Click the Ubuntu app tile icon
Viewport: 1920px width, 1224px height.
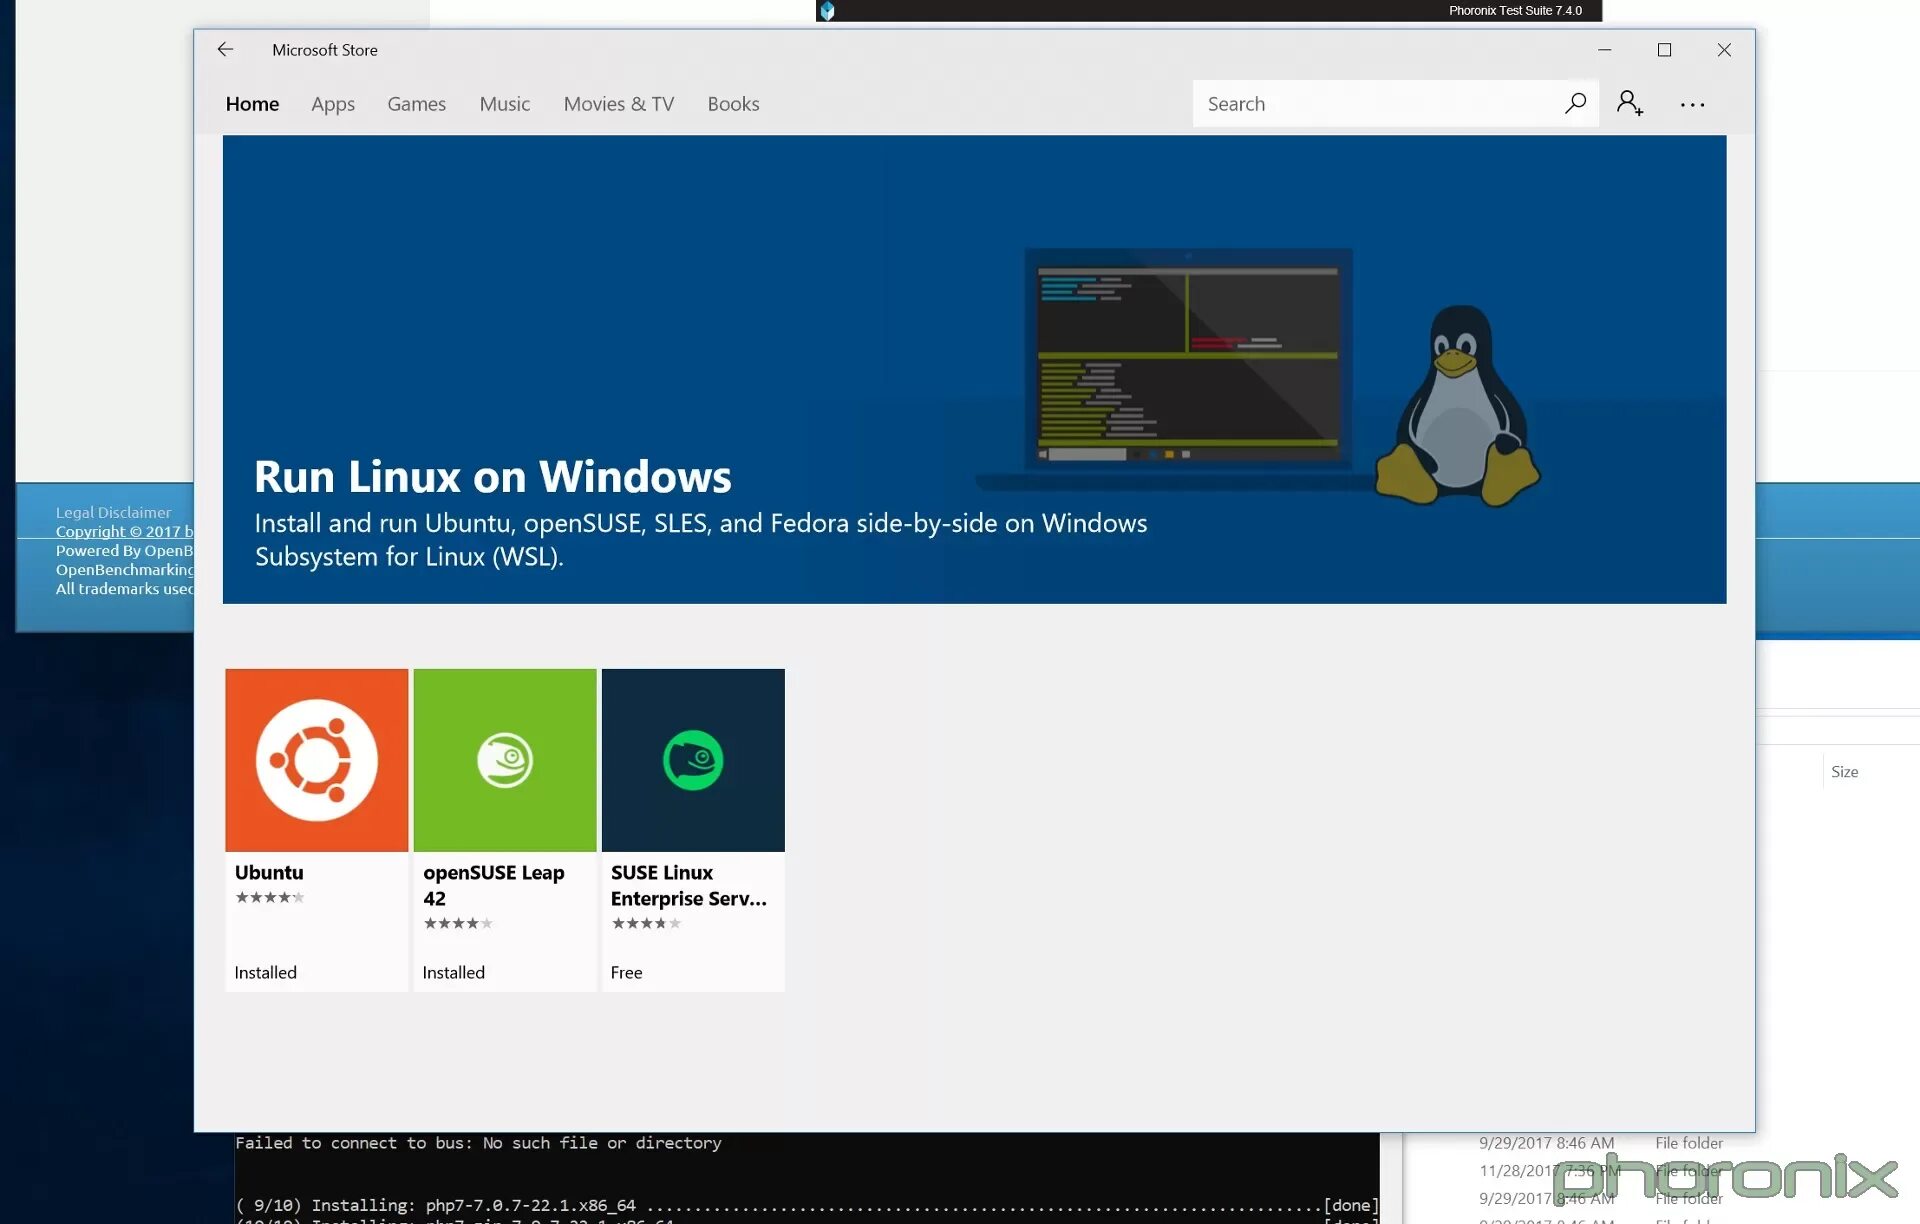(316, 760)
